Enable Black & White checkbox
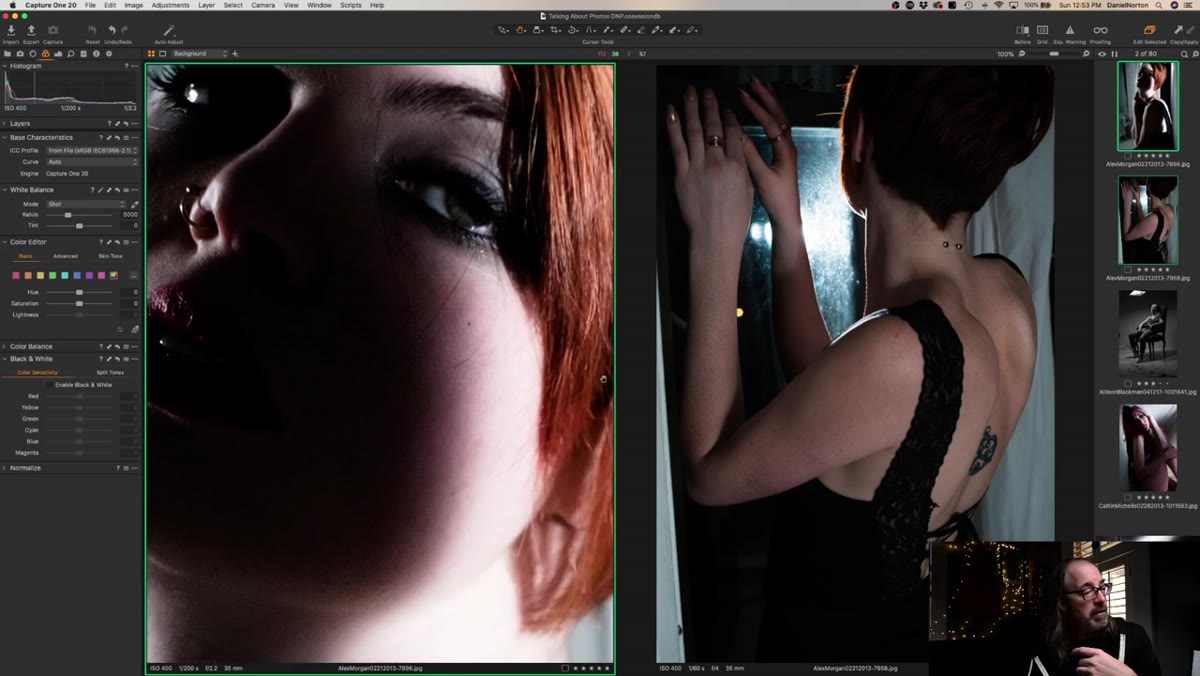1200x676 pixels. pos(50,384)
